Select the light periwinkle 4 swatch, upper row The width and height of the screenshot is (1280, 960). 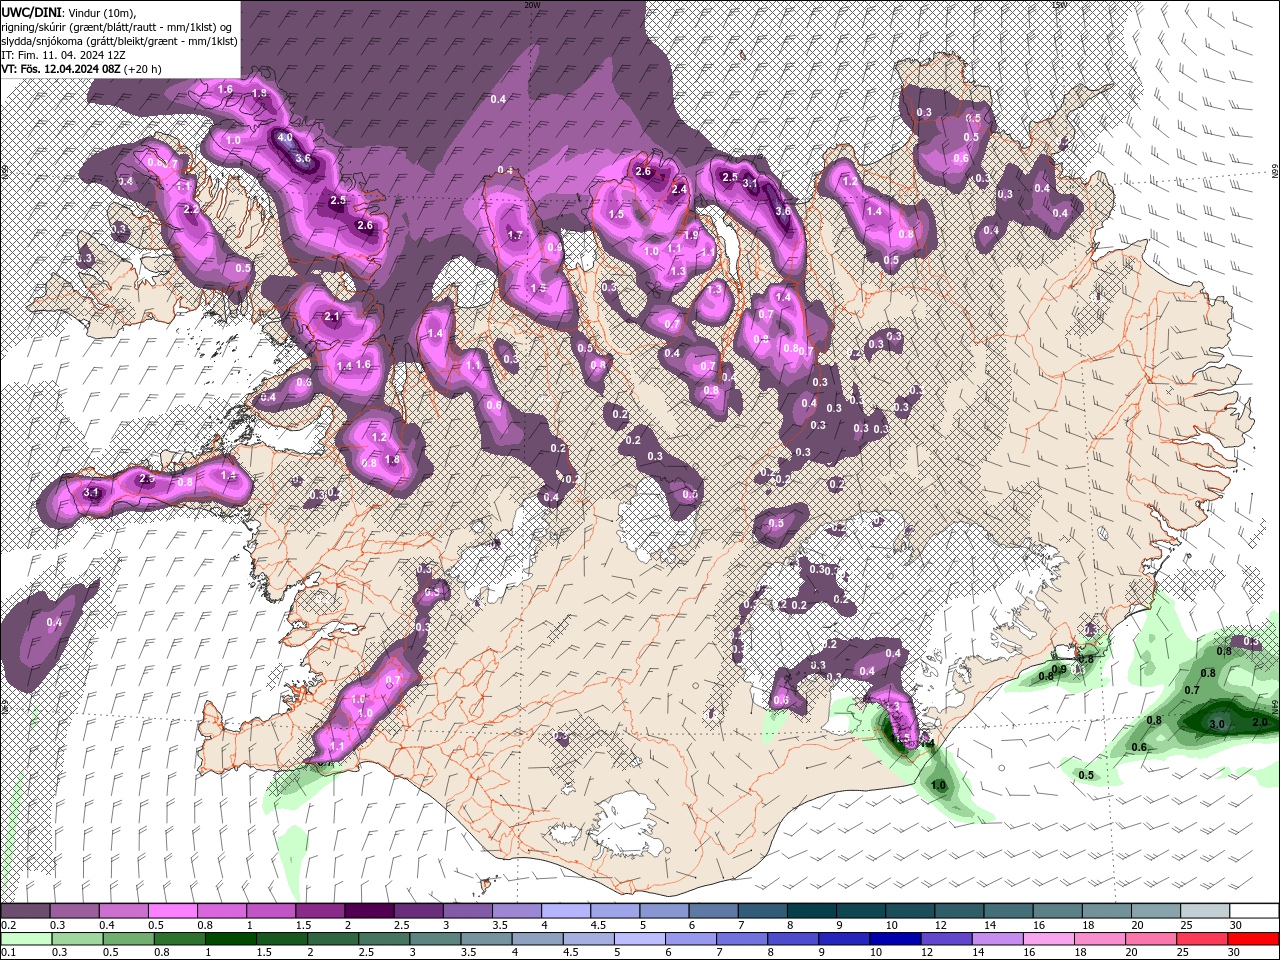coord(566,911)
